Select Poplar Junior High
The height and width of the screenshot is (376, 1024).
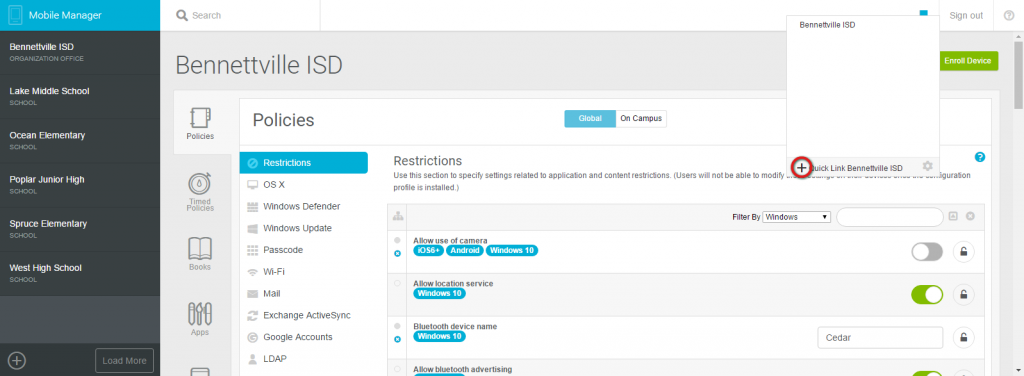coord(80,185)
